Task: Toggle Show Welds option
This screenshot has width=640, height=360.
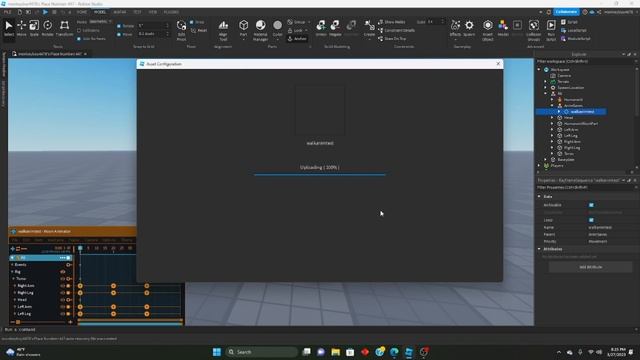Action: pos(391,22)
